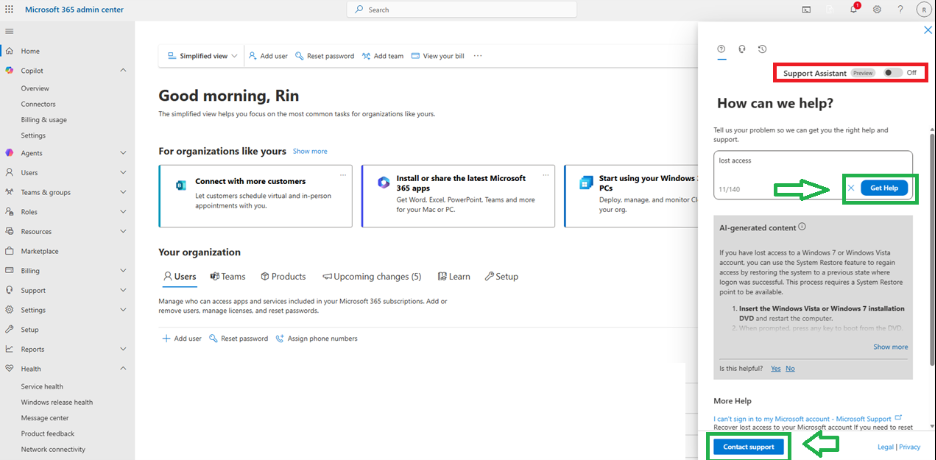Open the notifications bell

pos(854,9)
